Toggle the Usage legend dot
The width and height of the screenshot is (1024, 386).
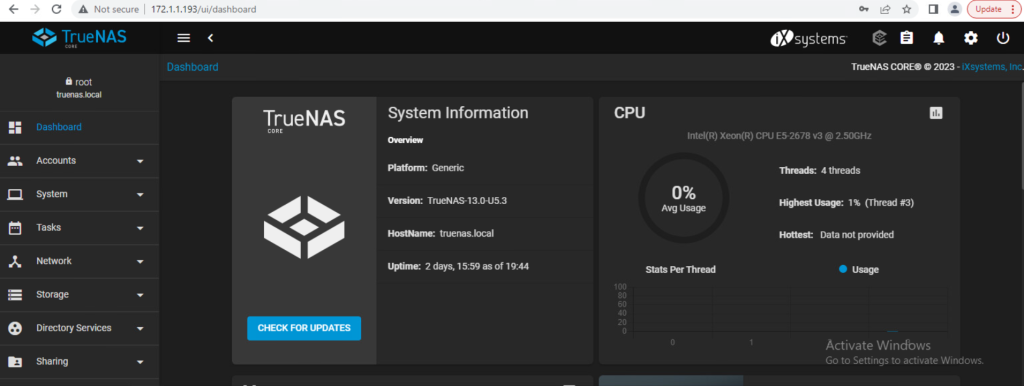coord(843,269)
